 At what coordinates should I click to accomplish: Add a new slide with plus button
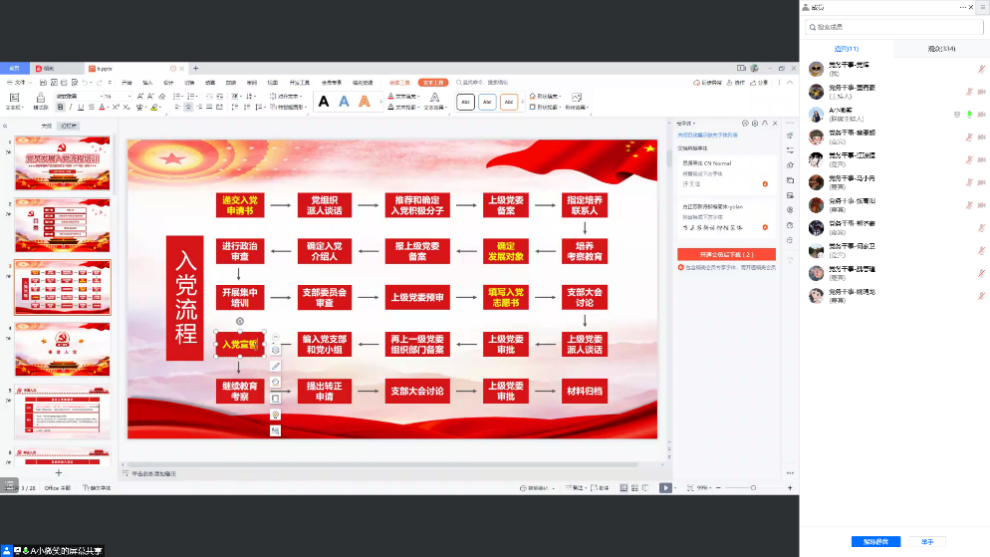click(59, 472)
